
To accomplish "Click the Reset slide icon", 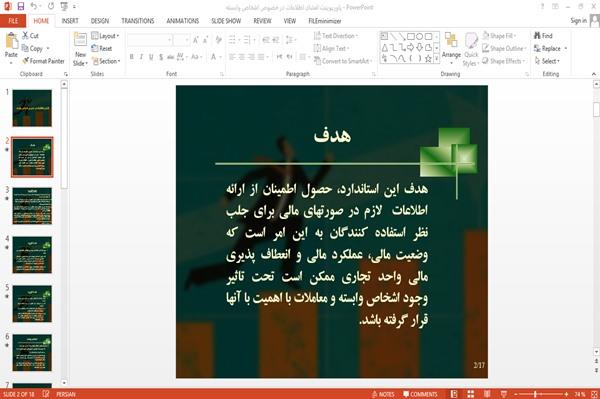I will click(x=95, y=48).
